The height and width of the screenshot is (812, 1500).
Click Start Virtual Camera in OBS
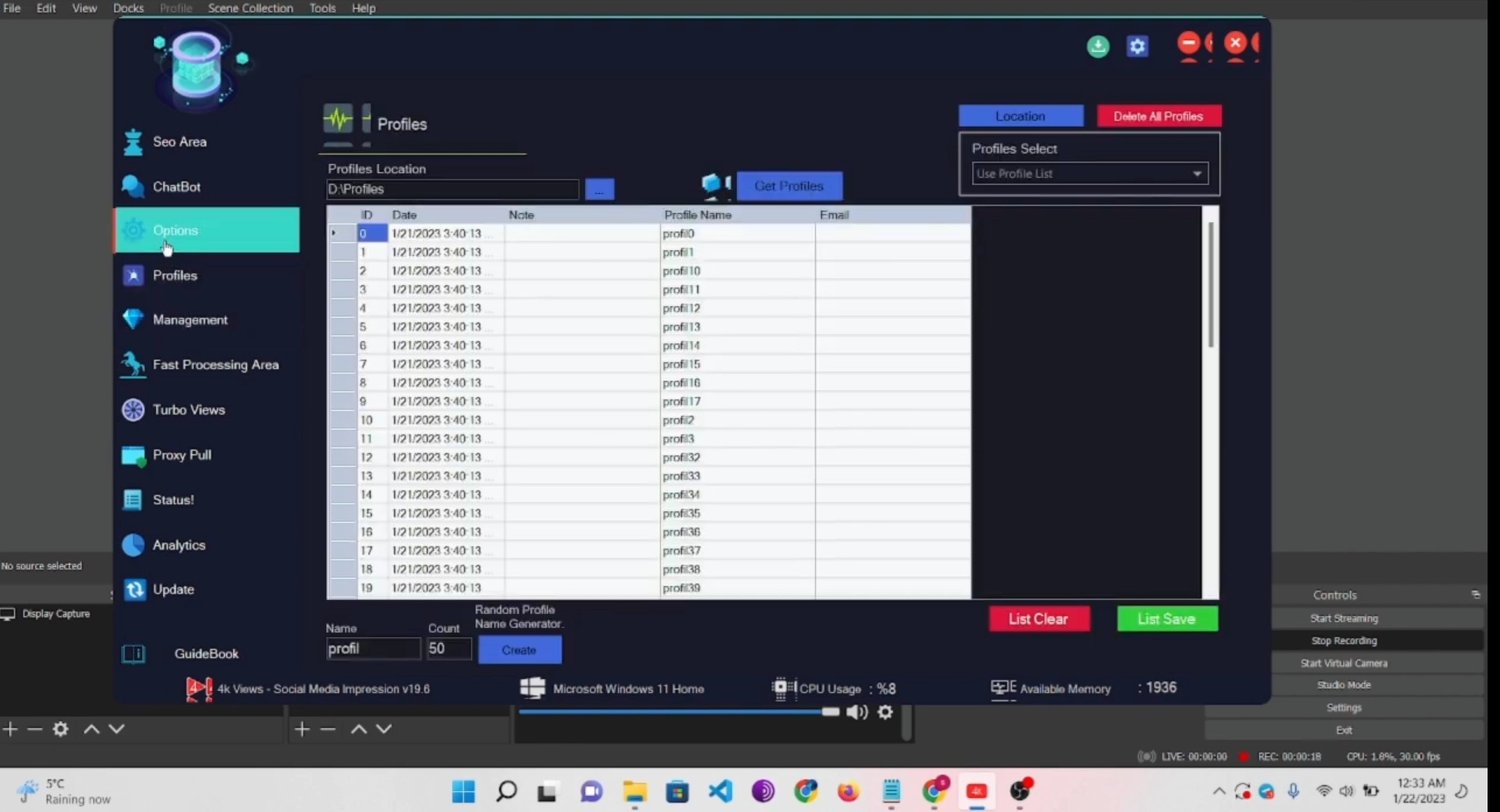[x=1344, y=663]
